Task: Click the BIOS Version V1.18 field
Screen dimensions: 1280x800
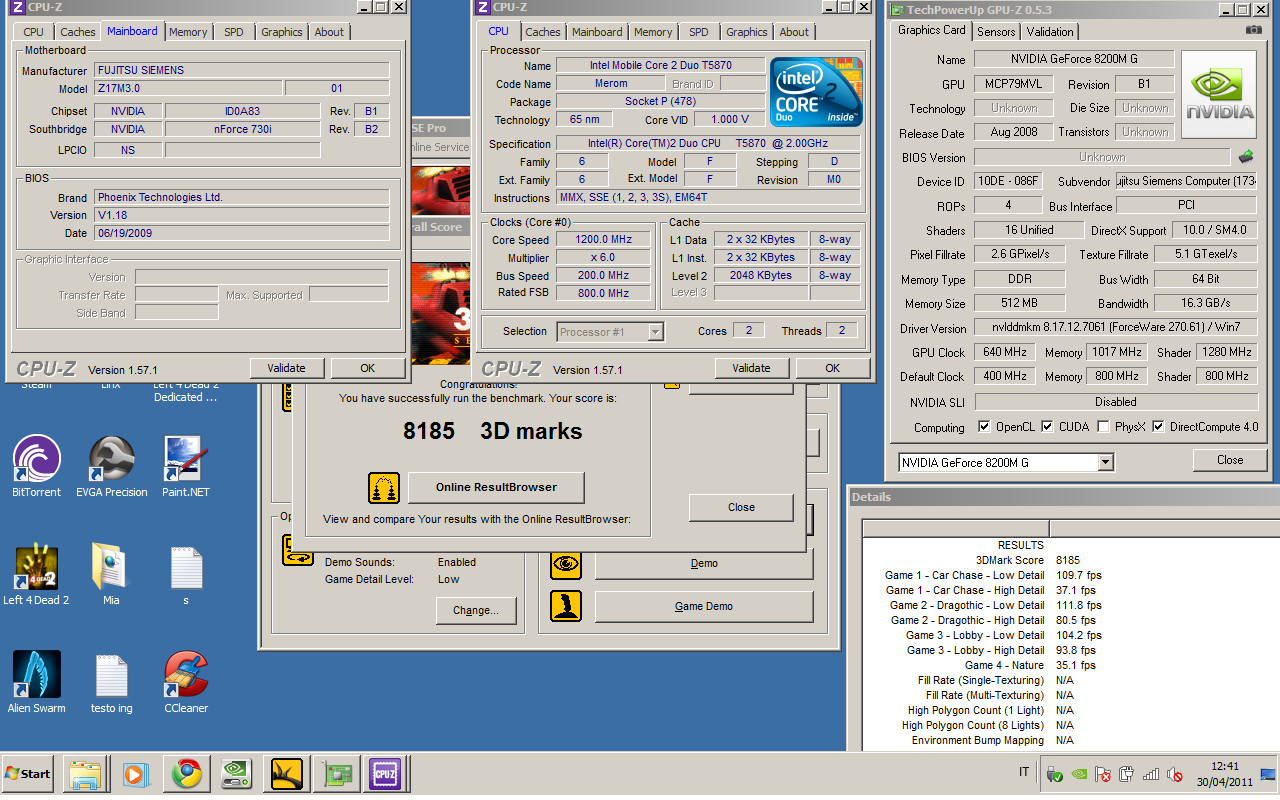Action: point(242,215)
